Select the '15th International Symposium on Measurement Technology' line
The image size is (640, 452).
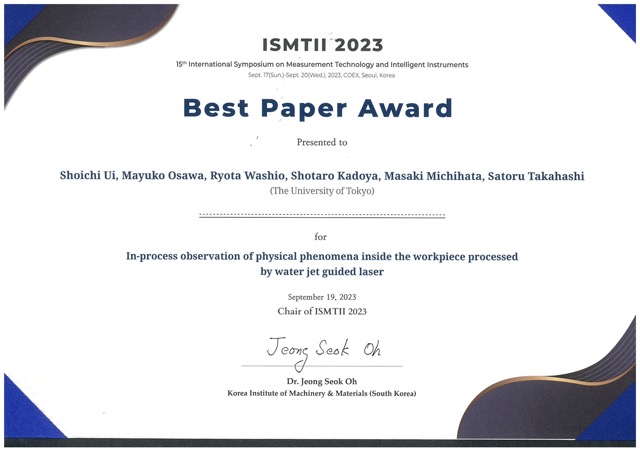(322, 65)
